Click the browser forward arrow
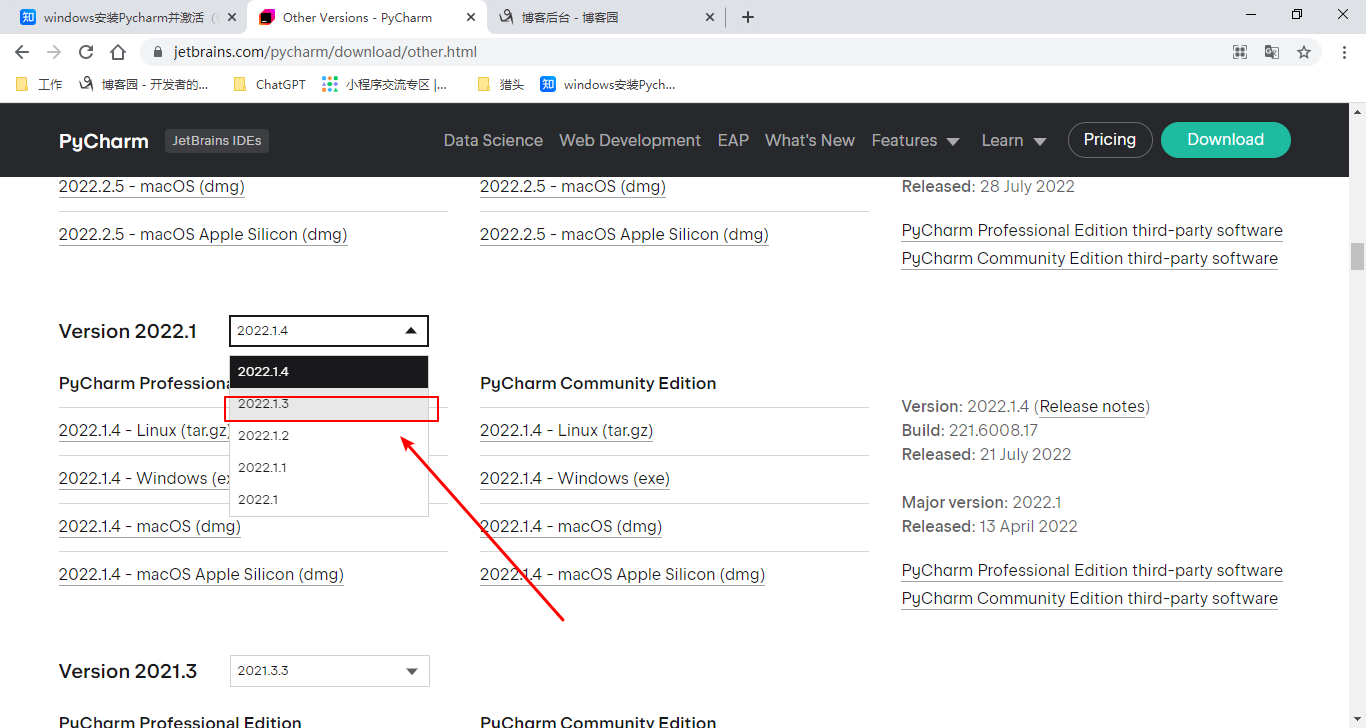The image size is (1366, 728). [x=54, y=52]
